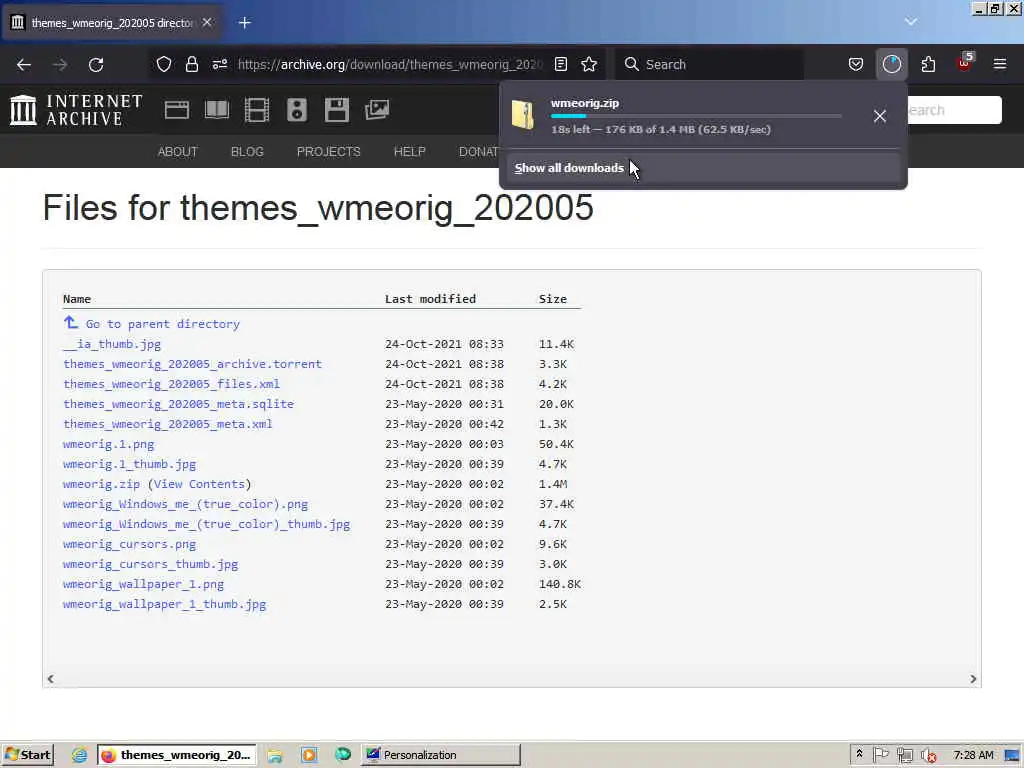Click the wmeorig.zip download progress bar
Image resolution: width=1024 pixels, height=768 pixels.
696,116
